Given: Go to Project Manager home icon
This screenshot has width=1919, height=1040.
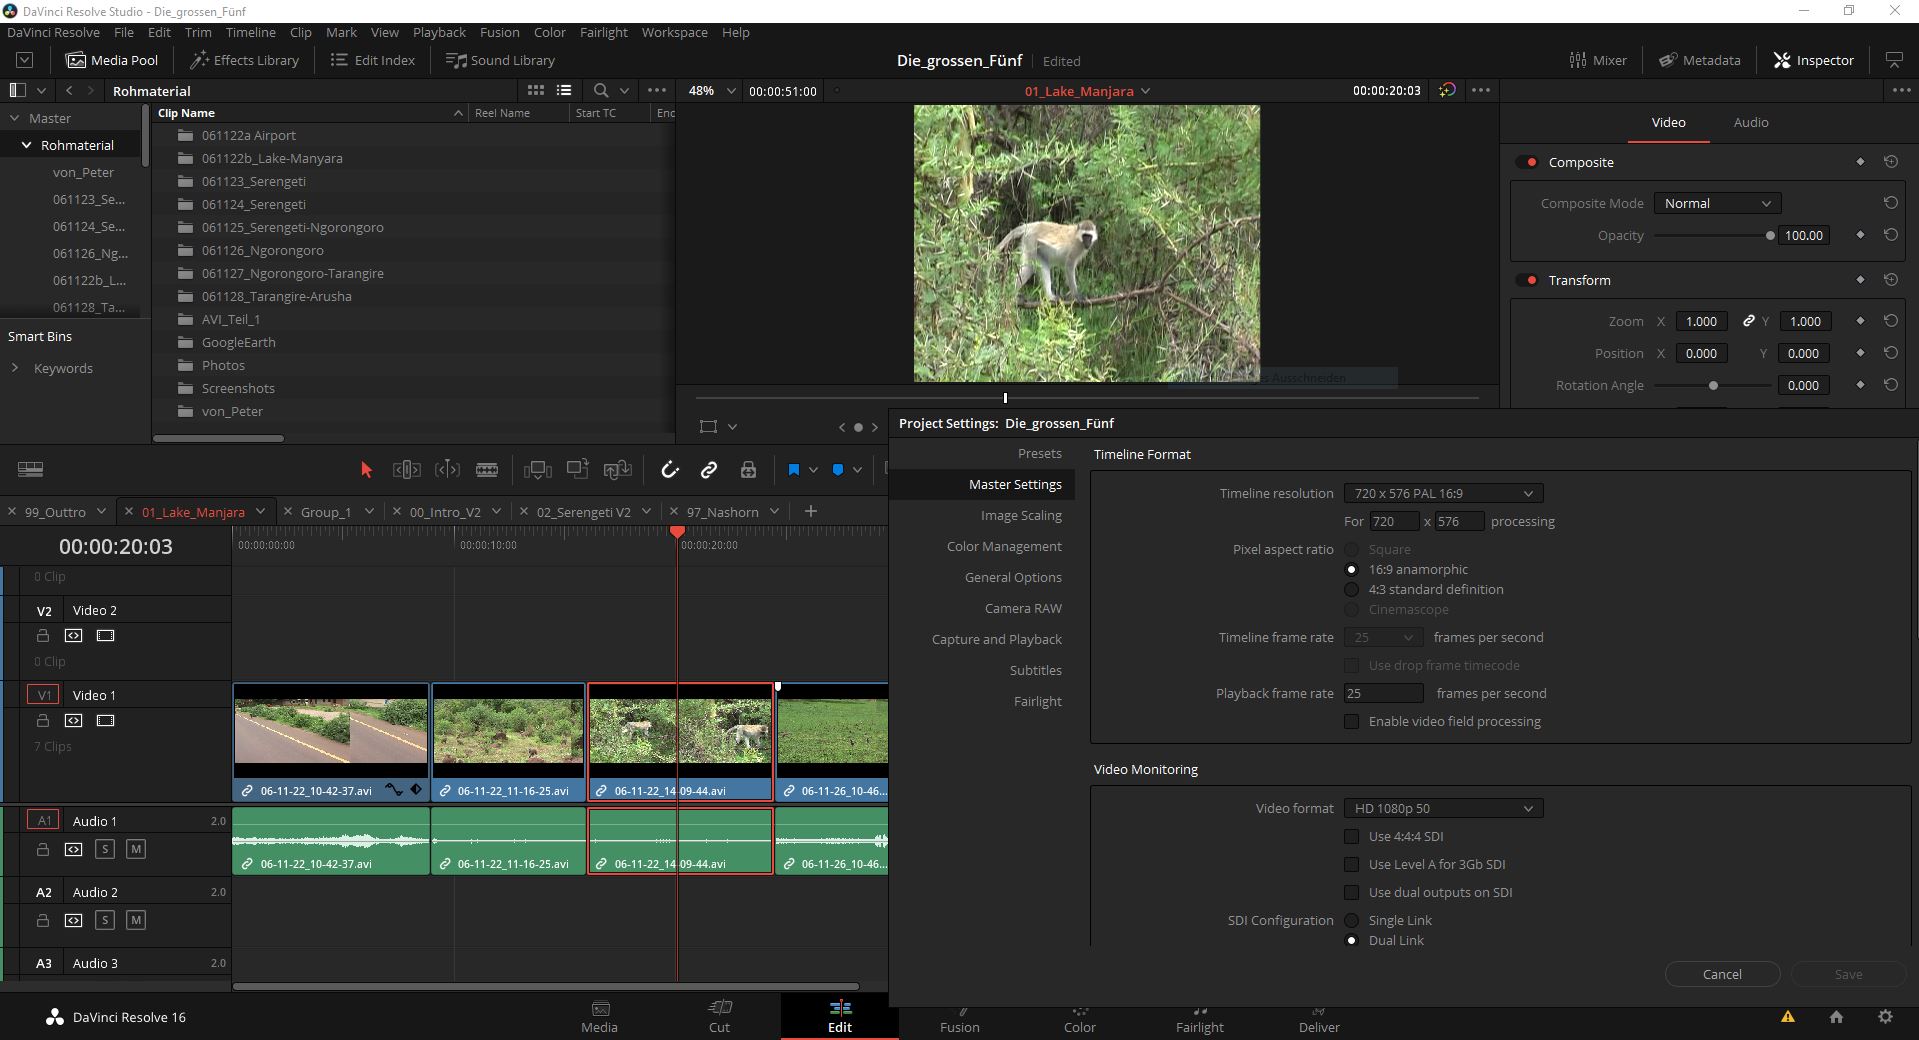Looking at the screenshot, I should (1836, 1017).
